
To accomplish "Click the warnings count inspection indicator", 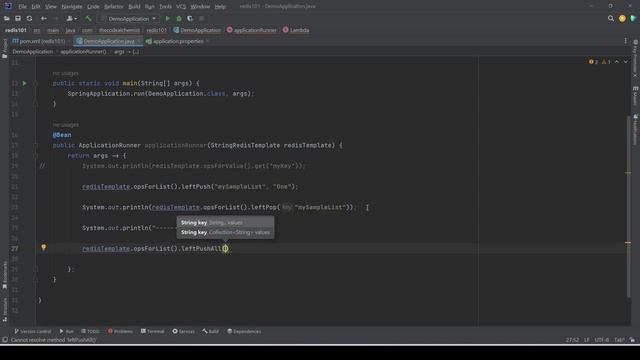I will pos(606,62).
